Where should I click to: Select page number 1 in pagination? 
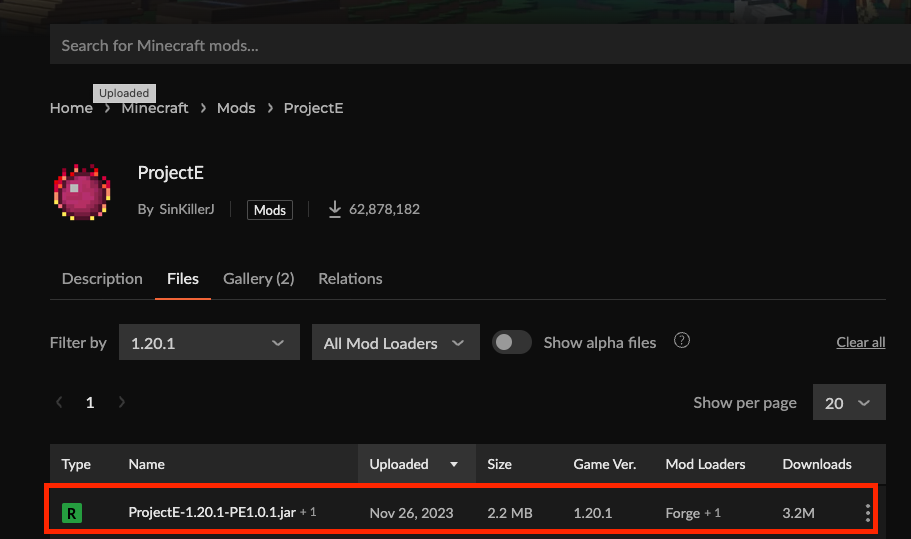90,402
